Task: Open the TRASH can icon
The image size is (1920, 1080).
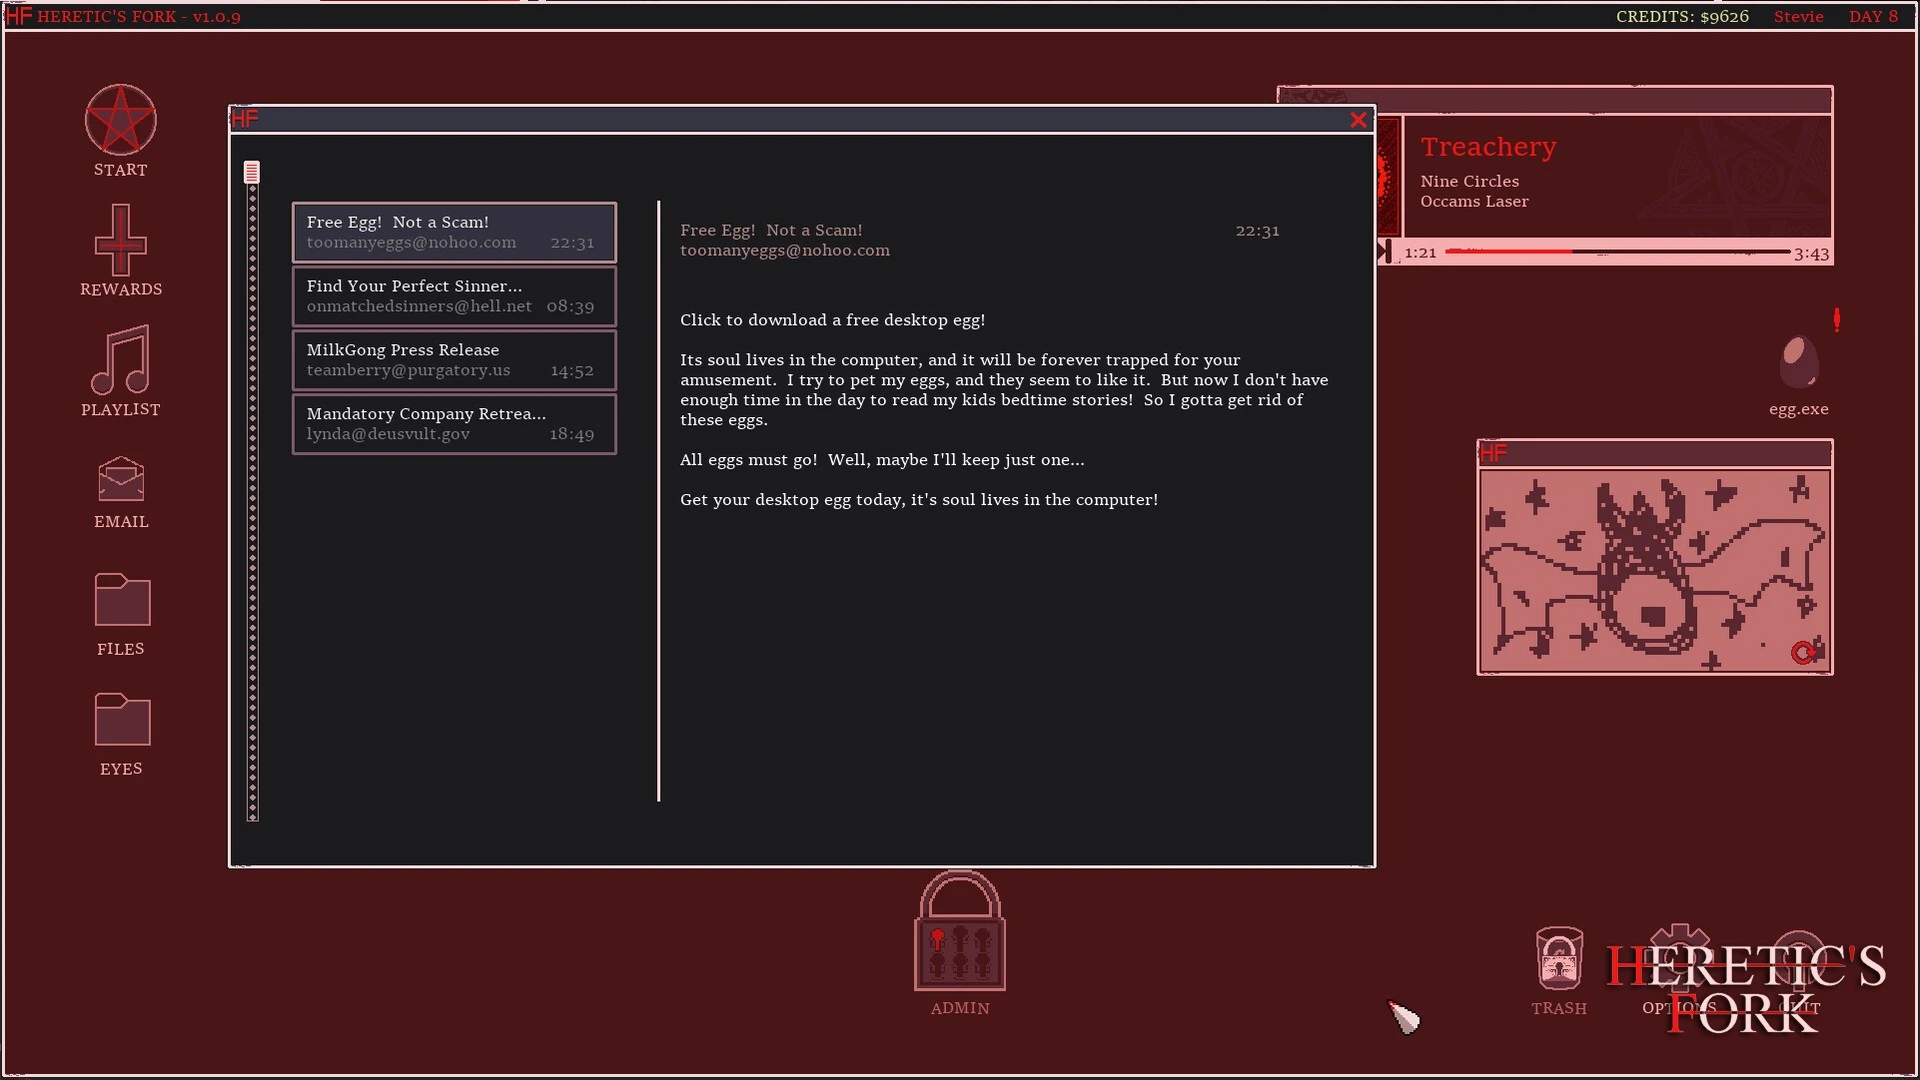Action: click(x=1558, y=959)
